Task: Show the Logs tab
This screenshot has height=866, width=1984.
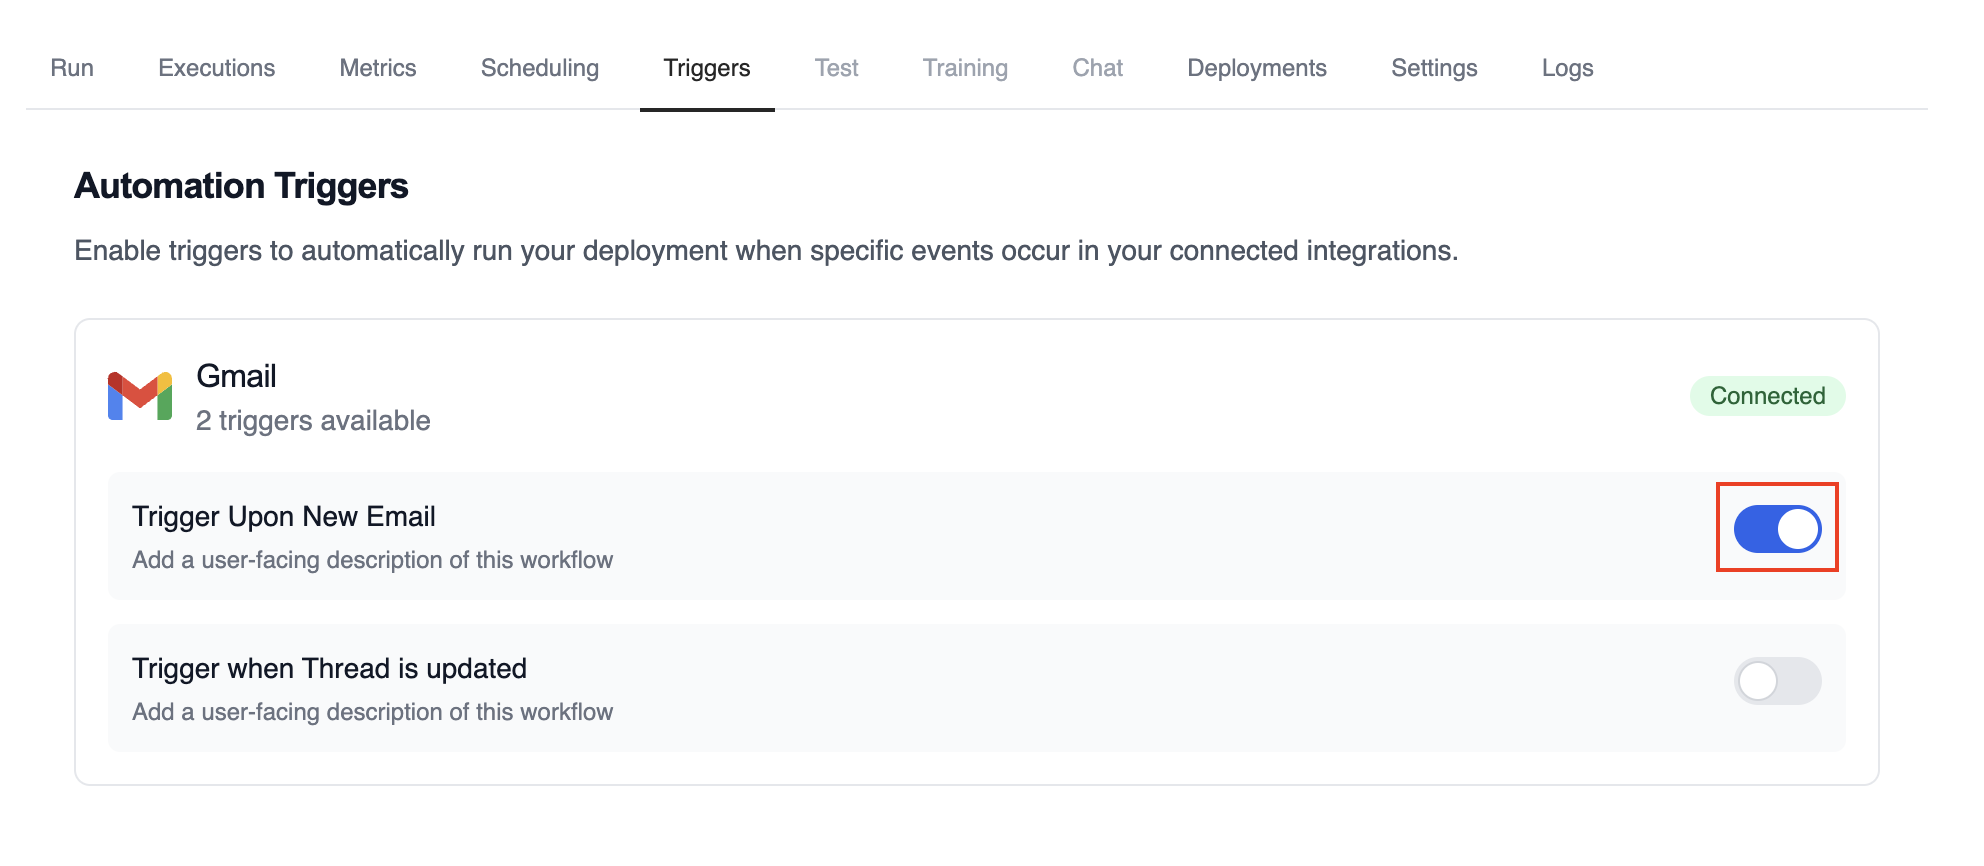Action: tap(1567, 68)
